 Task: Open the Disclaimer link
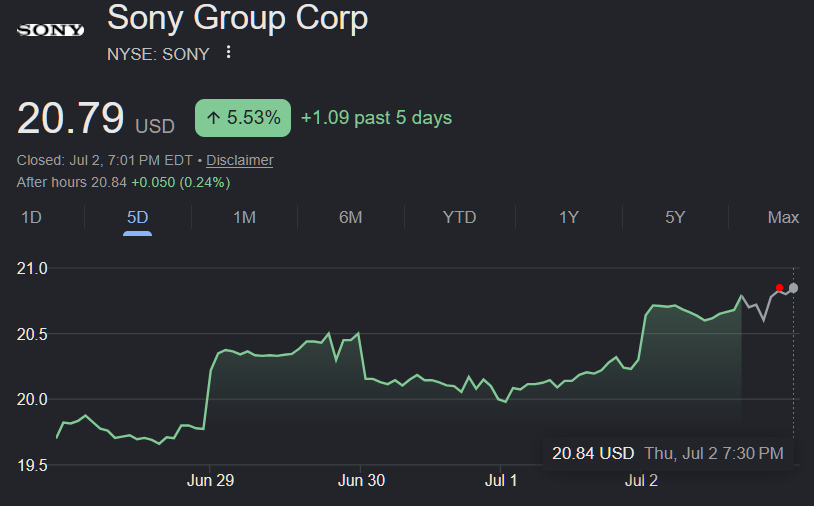click(239, 160)
